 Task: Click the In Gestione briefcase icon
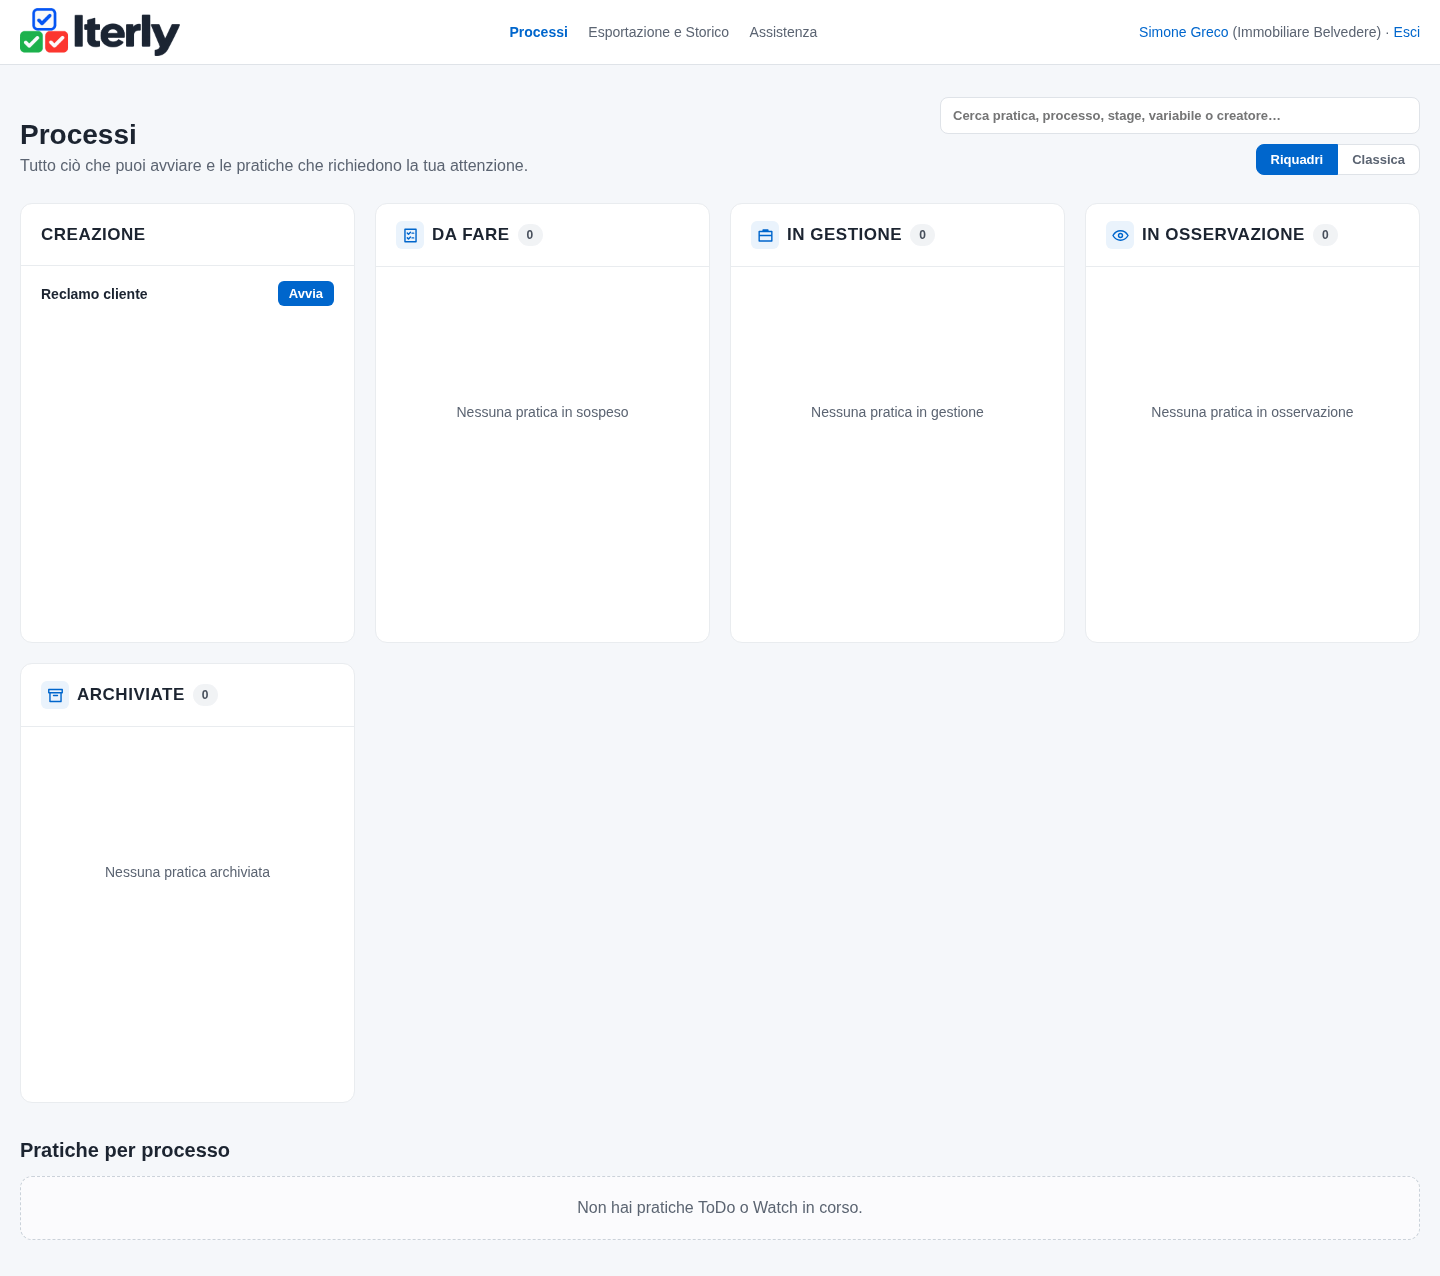[765, 235]
